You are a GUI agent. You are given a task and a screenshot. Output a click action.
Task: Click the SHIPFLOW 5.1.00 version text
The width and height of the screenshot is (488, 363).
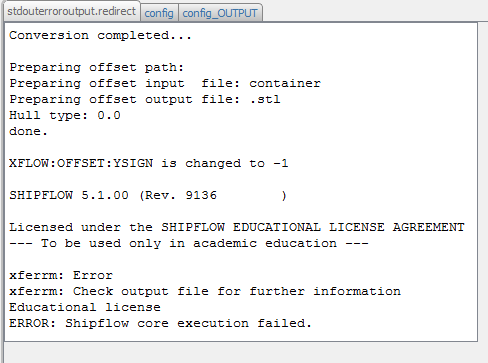pyautogui.click(x=69, y=195)
